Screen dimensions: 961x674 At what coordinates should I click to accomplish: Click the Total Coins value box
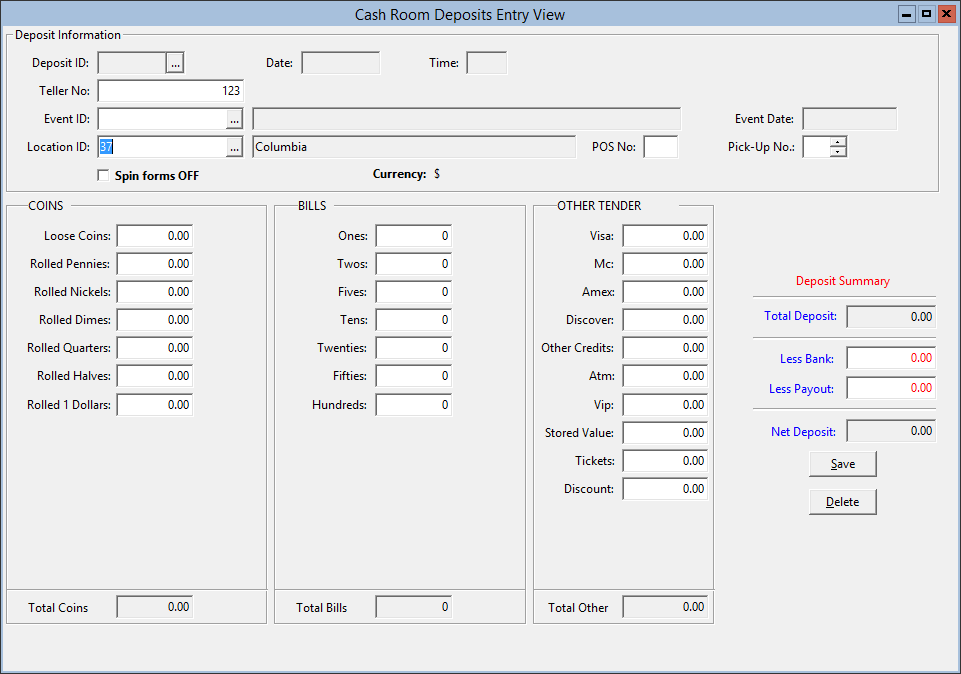click(x=154, y=607)
